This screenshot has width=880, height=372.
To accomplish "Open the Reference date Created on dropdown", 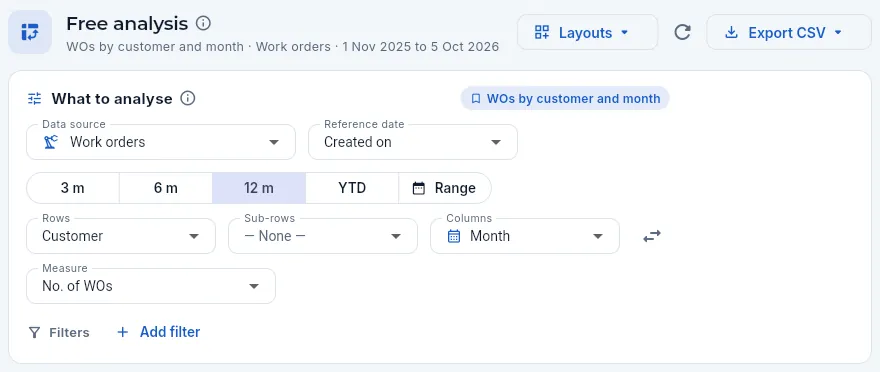I will [413, 142].
